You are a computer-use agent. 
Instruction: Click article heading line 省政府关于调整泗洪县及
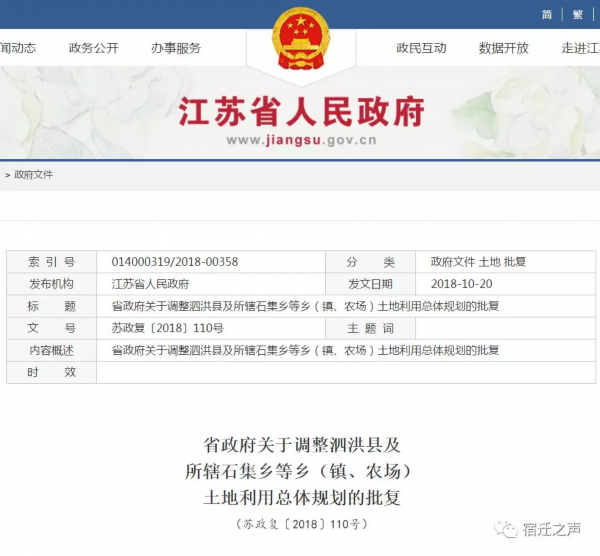click(302, 445)
